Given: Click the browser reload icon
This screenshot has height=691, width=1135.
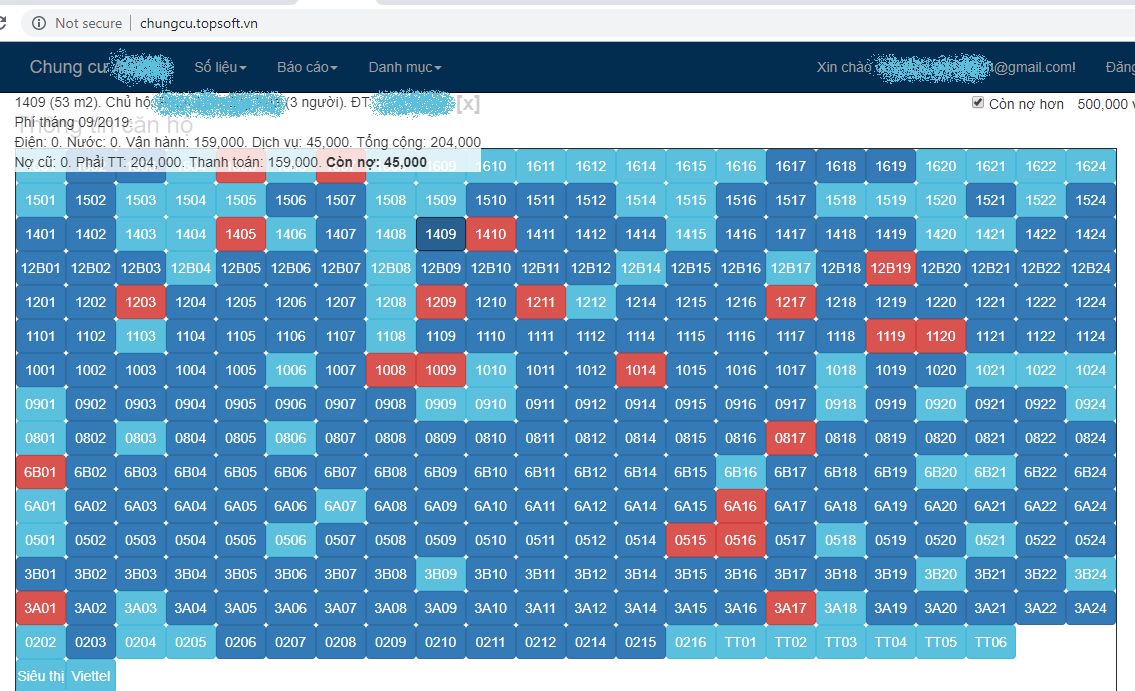Looking at the screenshot, I should pos(2,23).
